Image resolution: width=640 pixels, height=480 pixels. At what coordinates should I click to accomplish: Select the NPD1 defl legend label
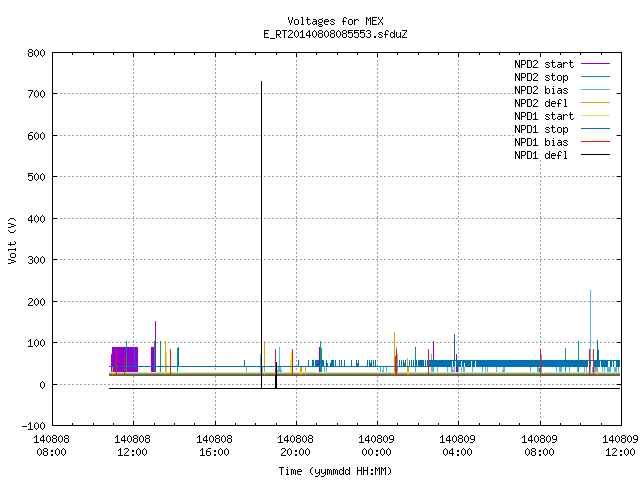pos(541,155)
